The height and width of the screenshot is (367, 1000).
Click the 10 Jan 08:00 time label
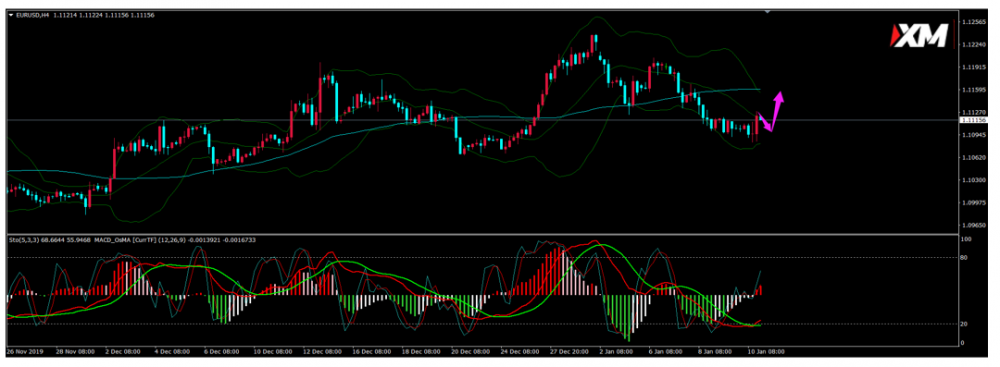click(767, 352)
